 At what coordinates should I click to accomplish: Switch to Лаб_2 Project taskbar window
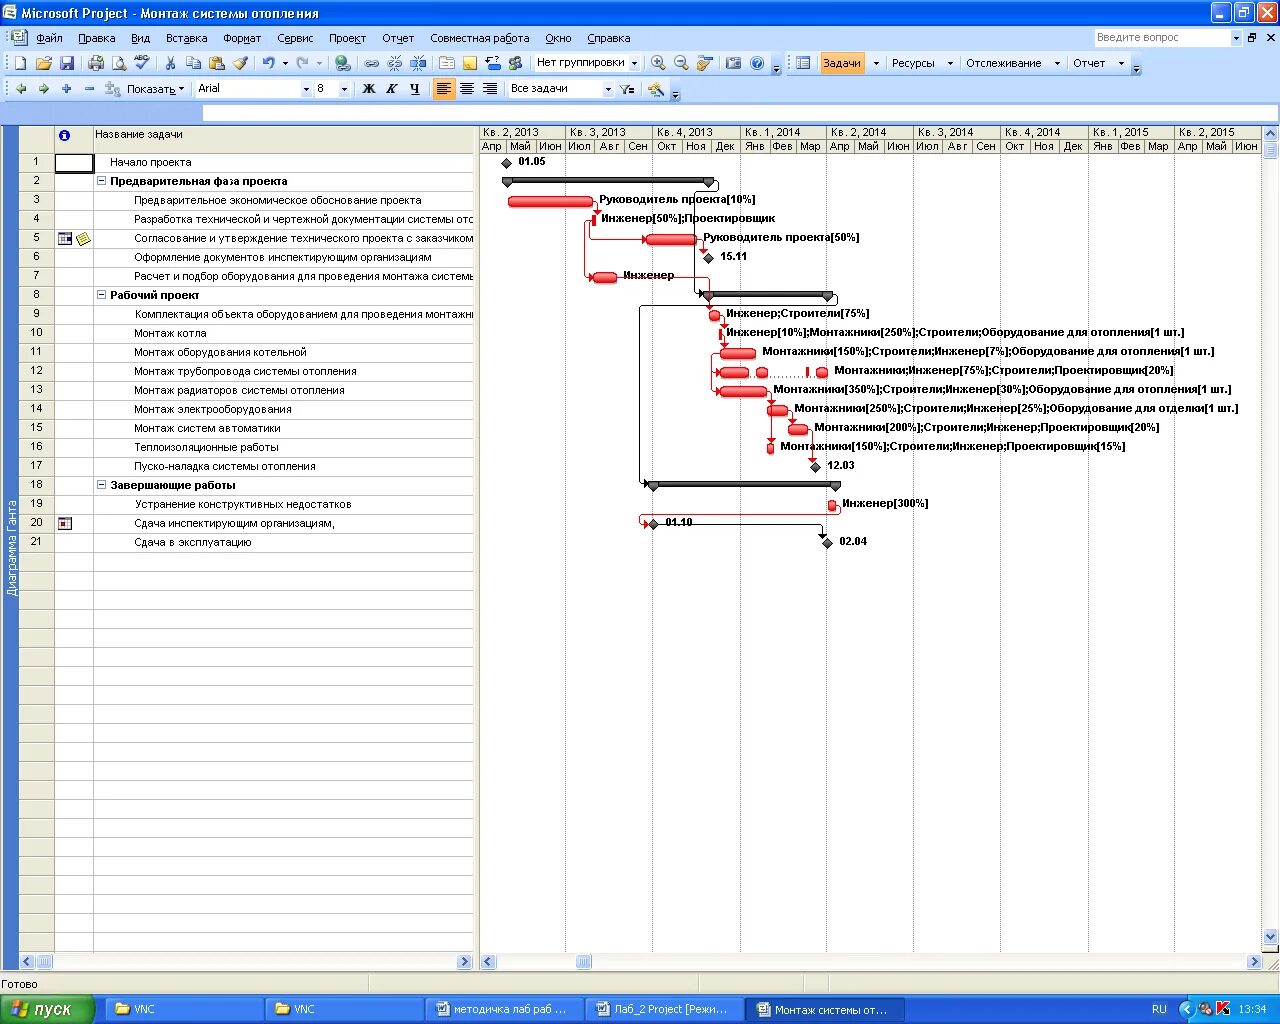pyautogui.click(x=663, y=1009)
